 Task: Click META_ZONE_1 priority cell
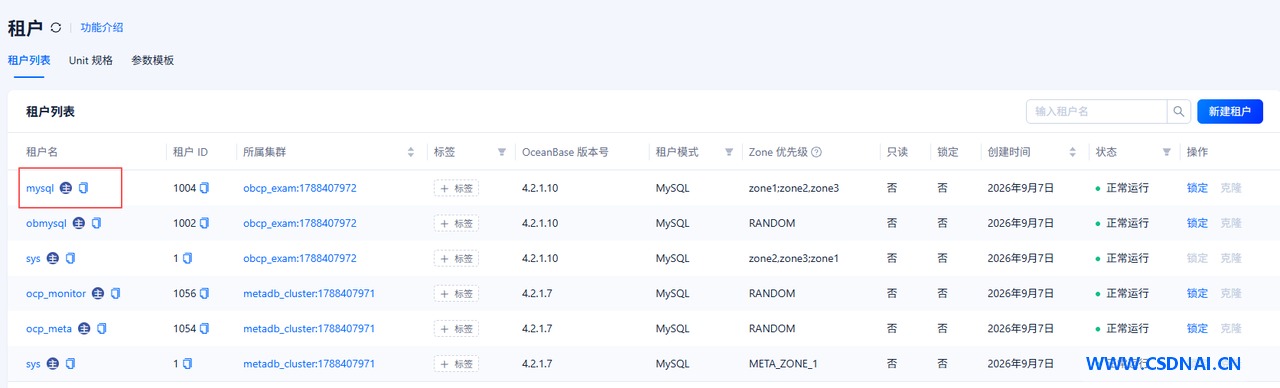[783, 363]
